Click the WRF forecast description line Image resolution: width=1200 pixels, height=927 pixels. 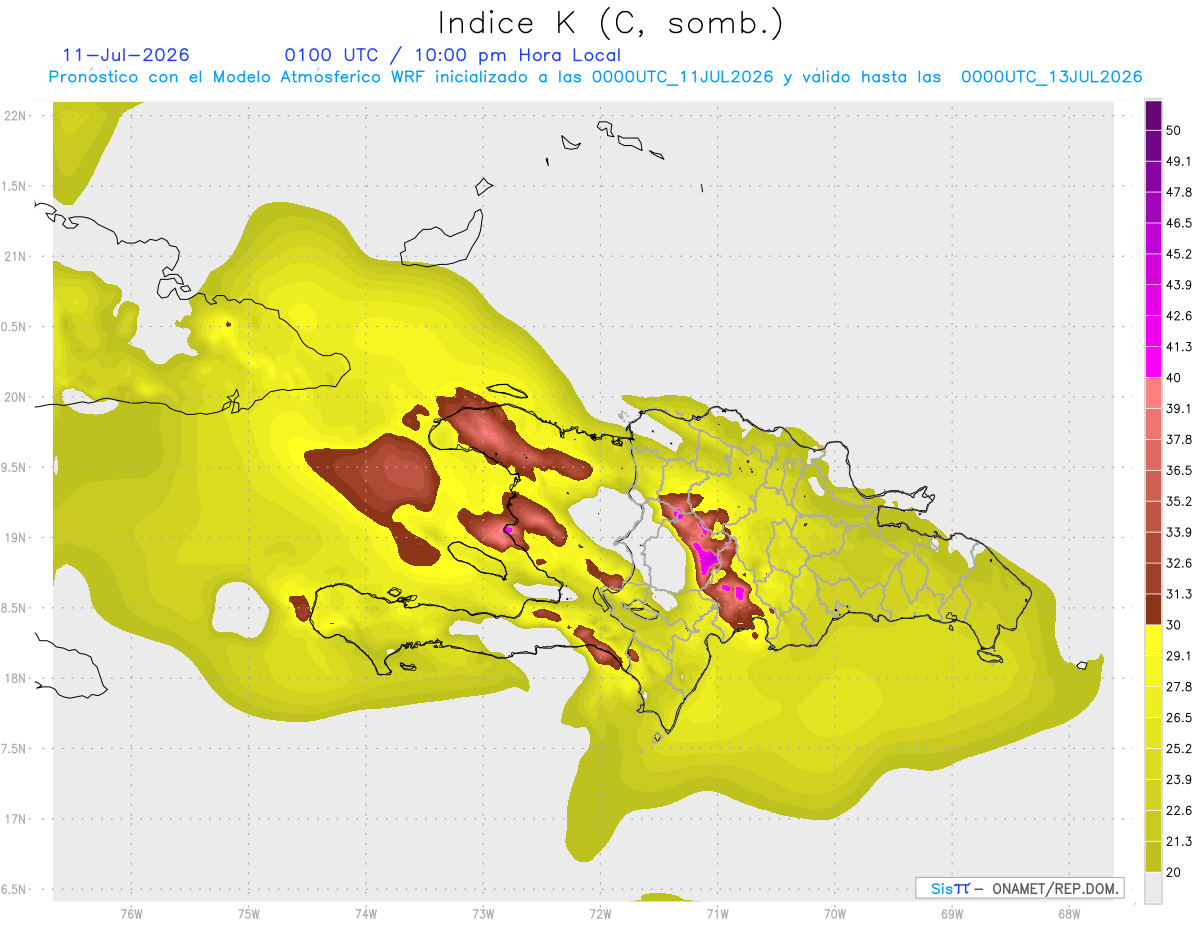pos(595,77)
